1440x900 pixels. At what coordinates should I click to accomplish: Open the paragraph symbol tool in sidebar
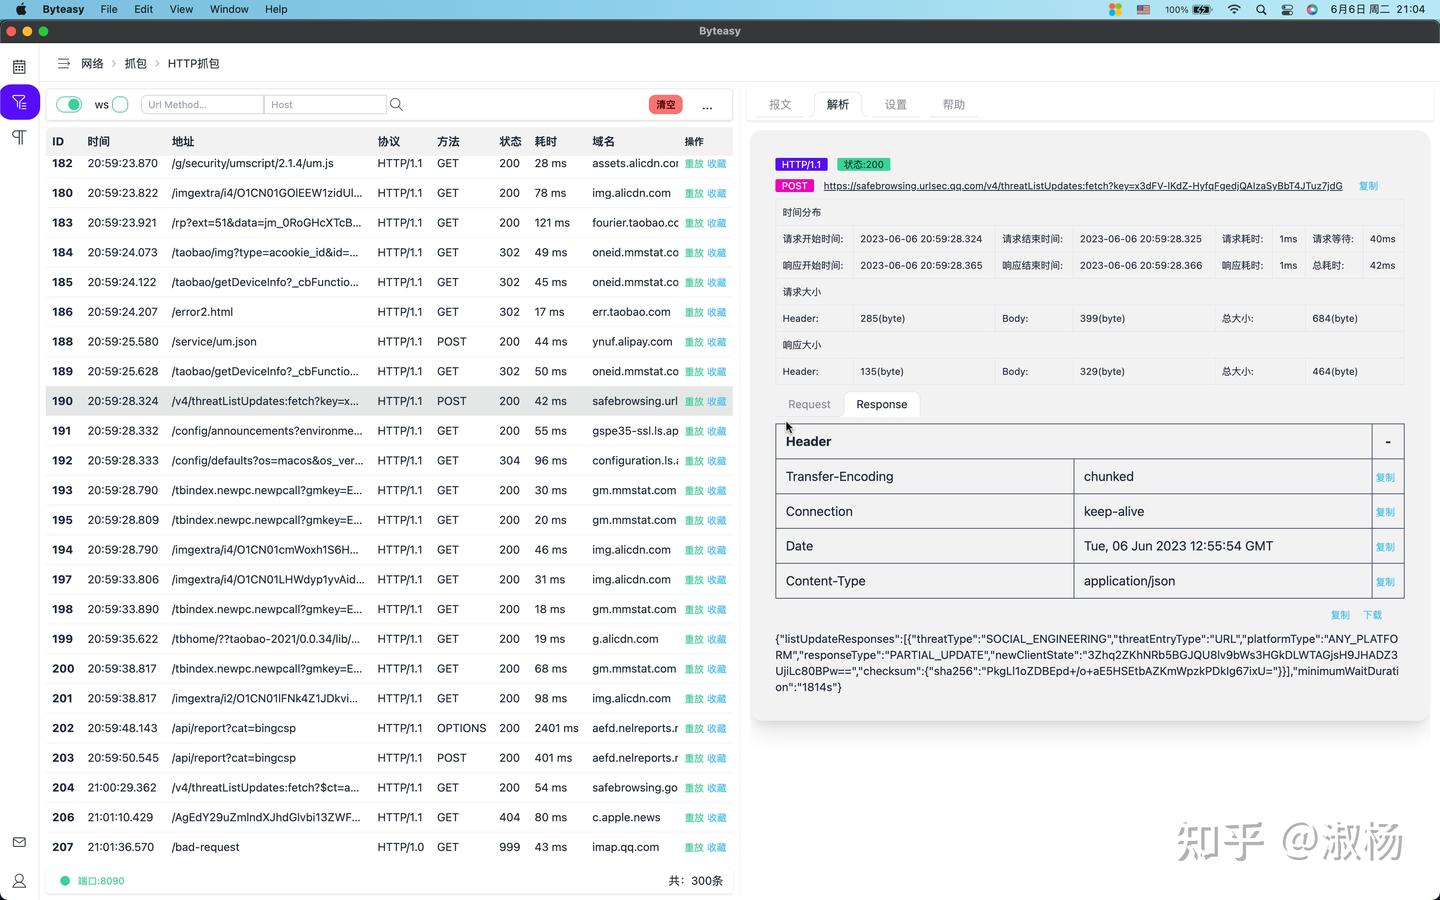pos(19,137)
